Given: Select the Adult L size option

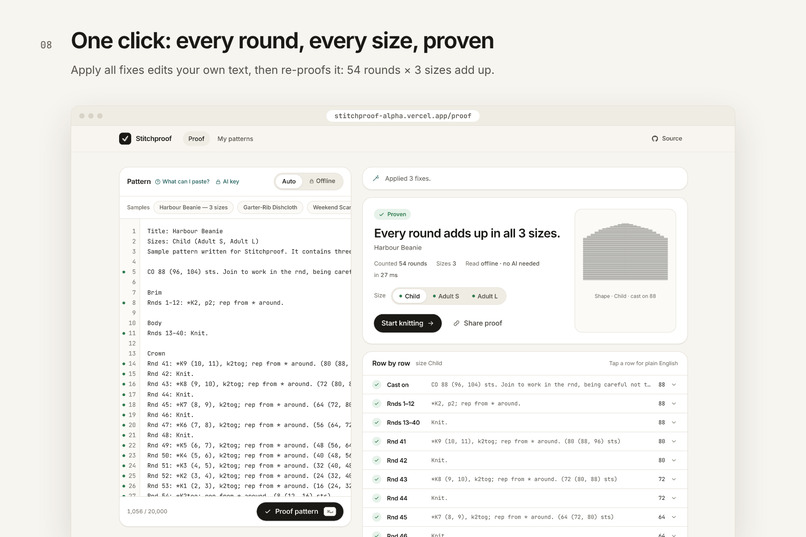Looking at the screenshot, I should point(485,296).
